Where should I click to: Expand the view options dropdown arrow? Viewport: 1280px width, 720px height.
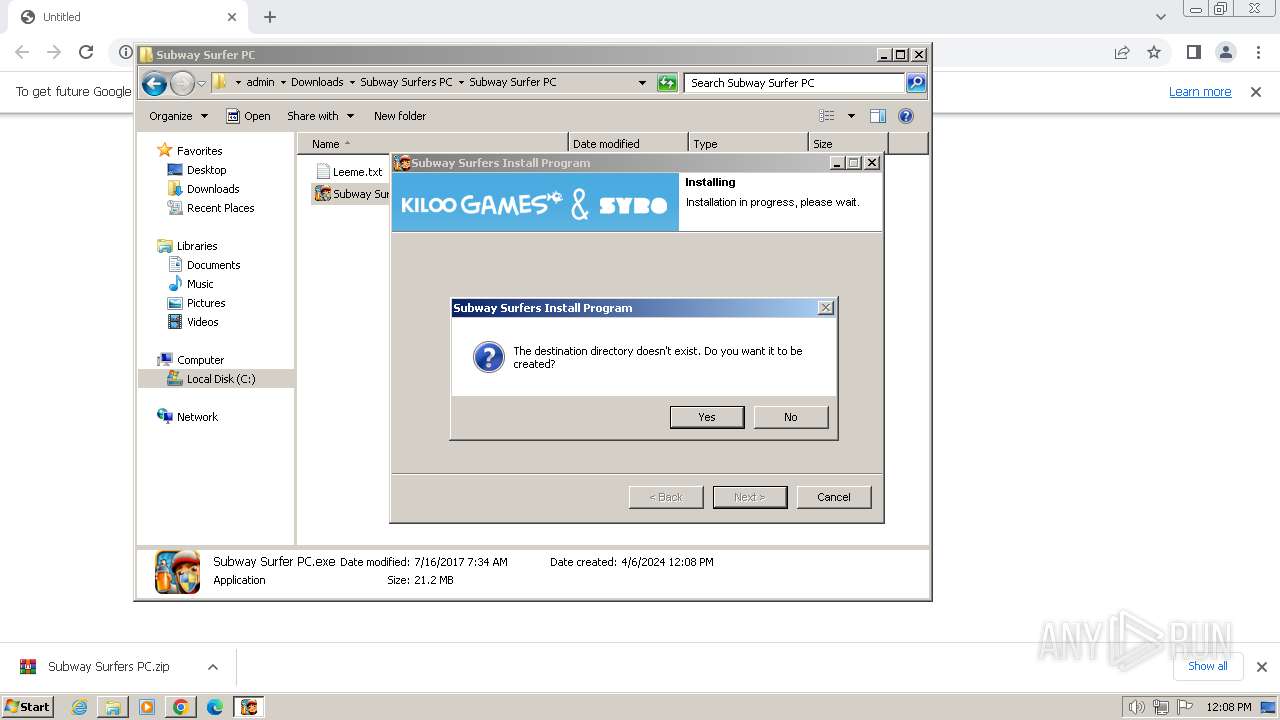pos(851,116)
